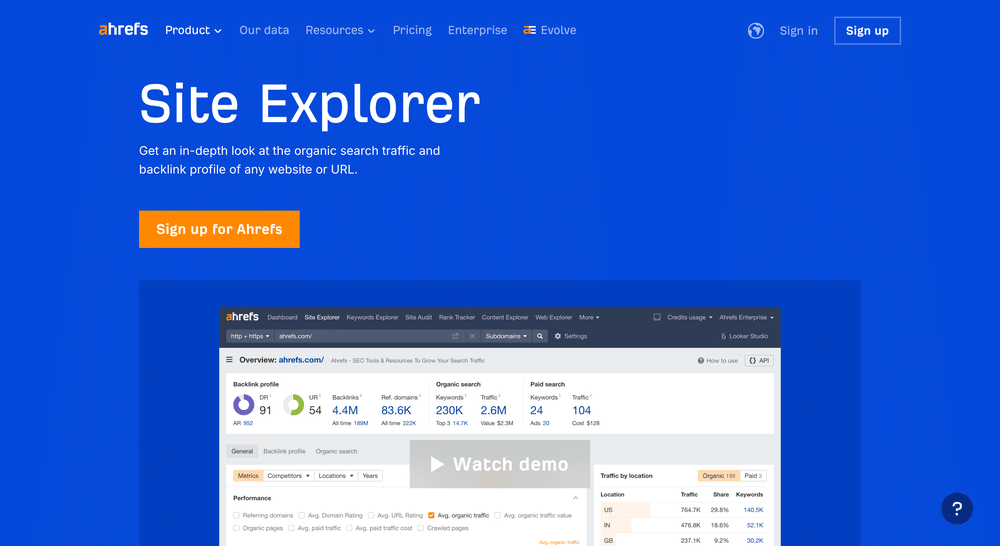Click the How to use help icon
This screenshot has width=1000, height=546.
tap(700, 360)
